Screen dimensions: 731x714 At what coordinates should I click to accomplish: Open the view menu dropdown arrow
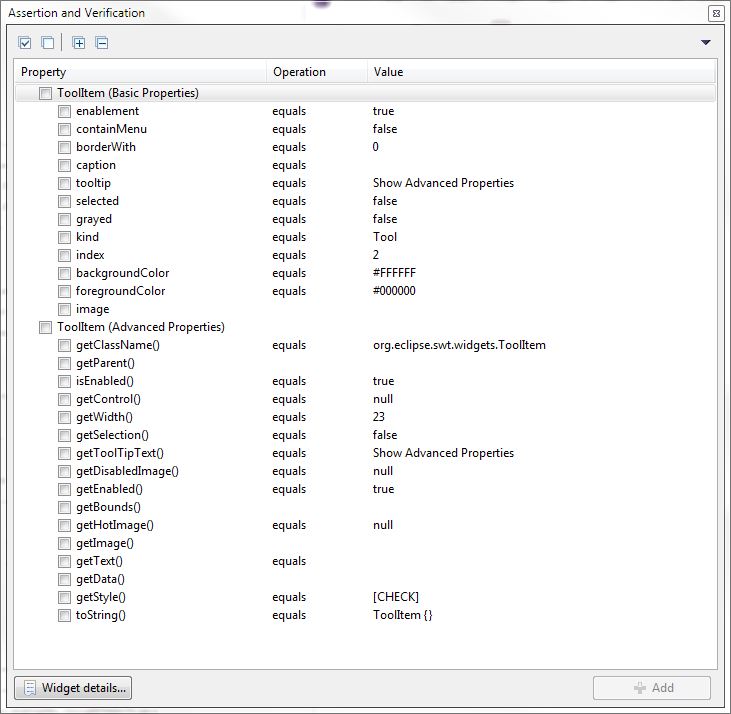(705, 43)
